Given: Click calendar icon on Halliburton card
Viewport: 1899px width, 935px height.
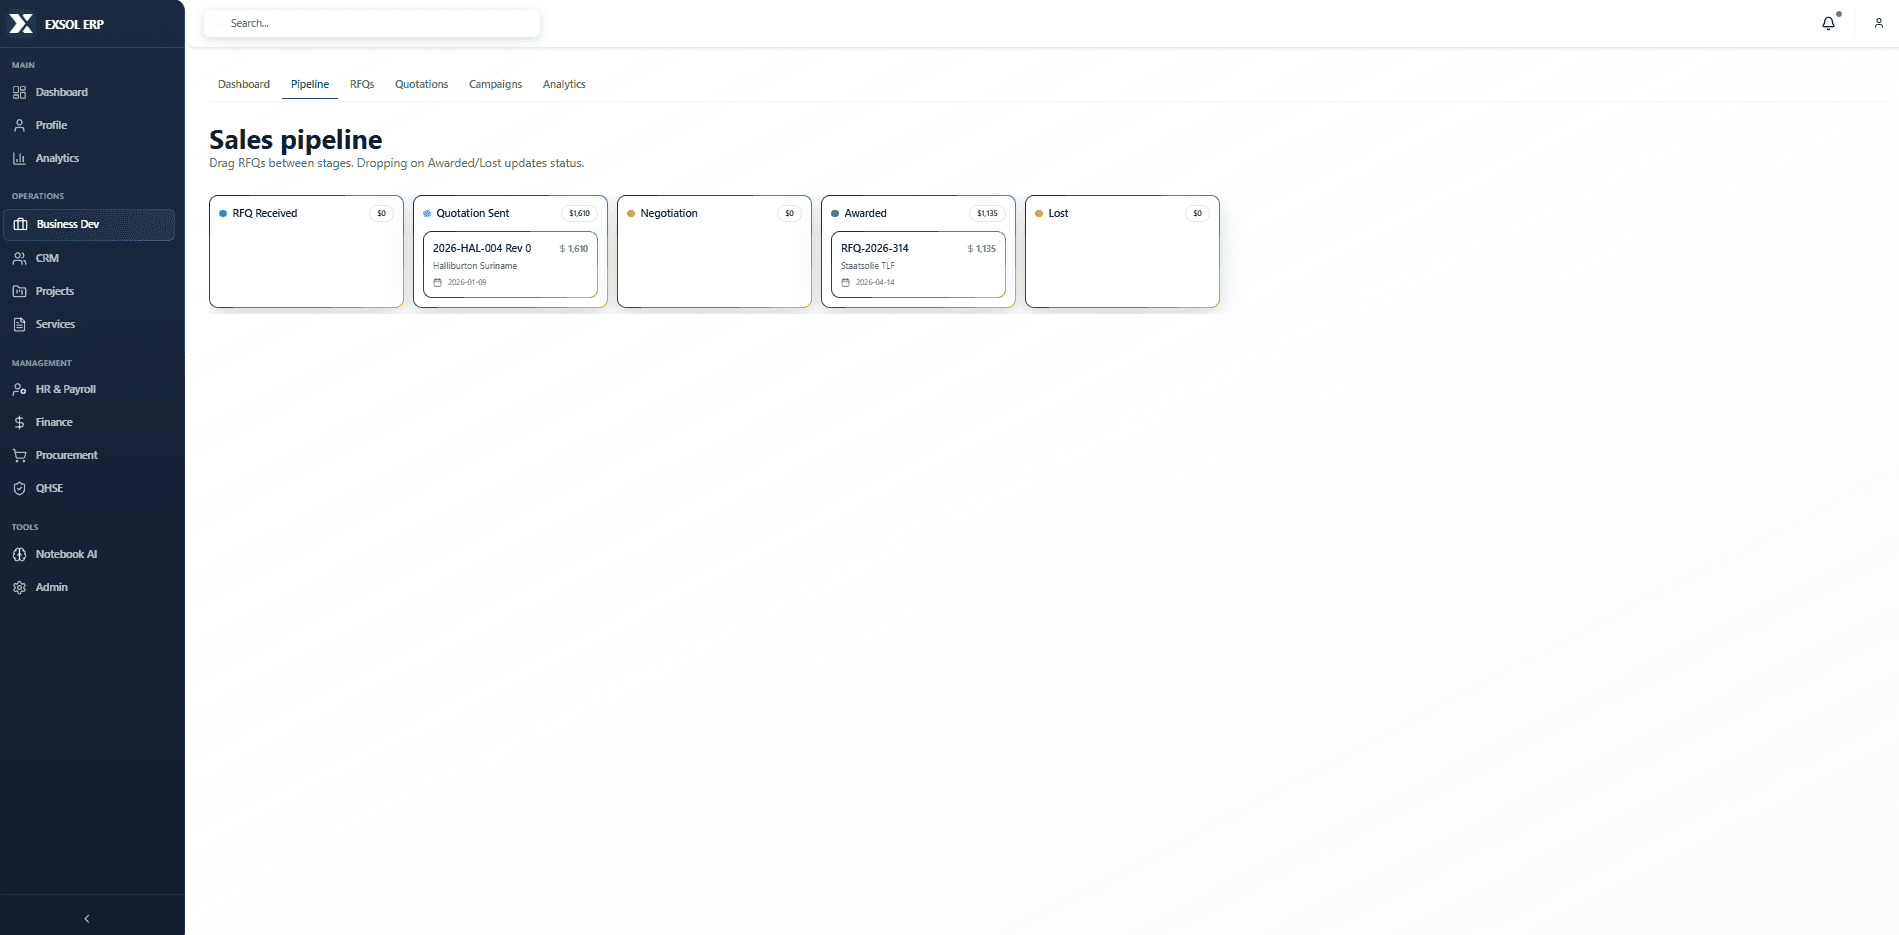Looking at the screenshot, I should pos(437,282).
